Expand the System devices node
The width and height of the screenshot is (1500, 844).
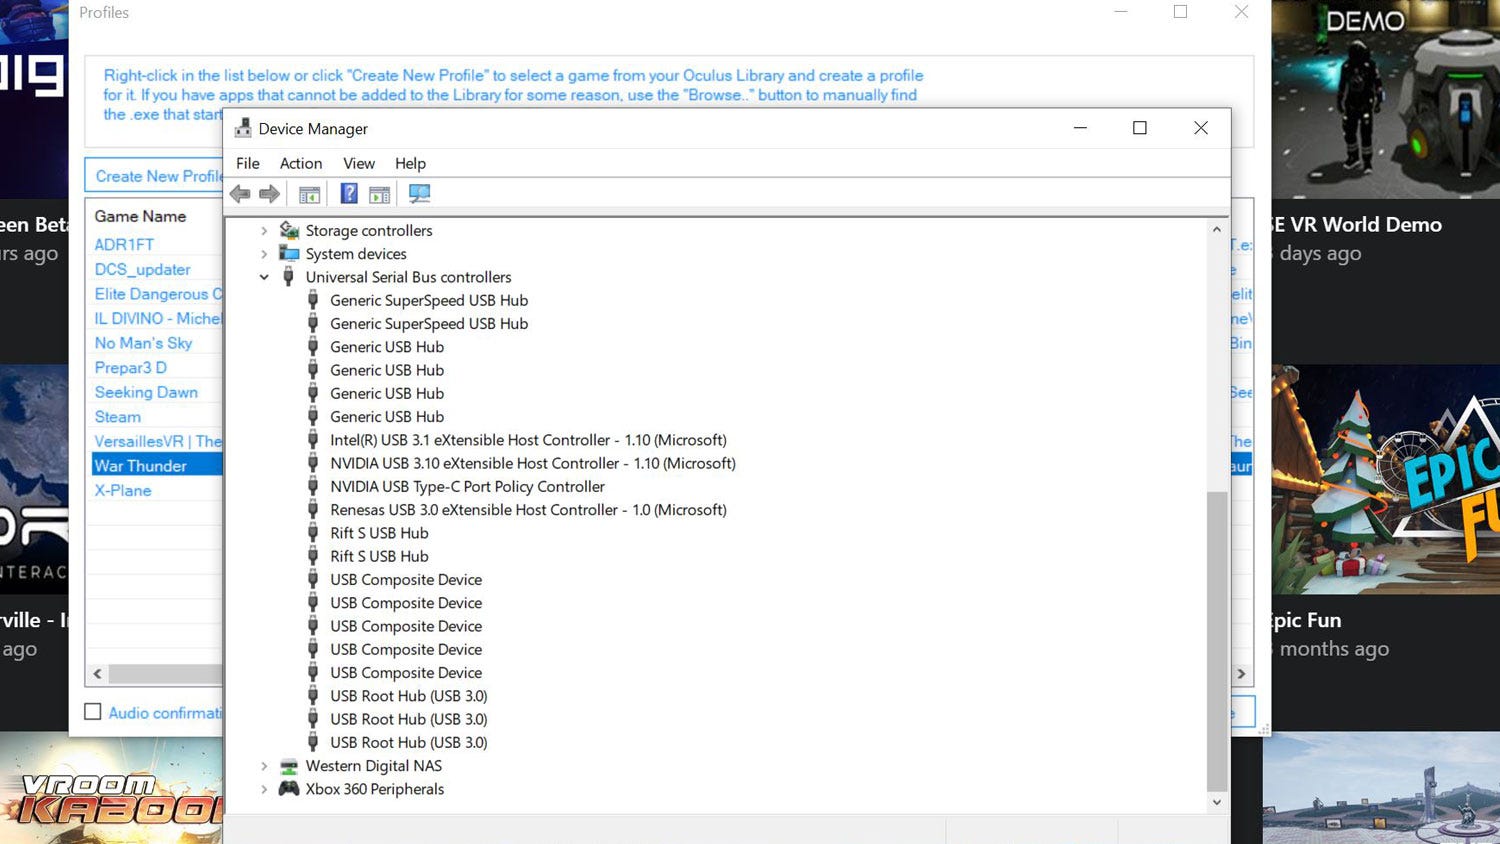[x=264, y=254]
